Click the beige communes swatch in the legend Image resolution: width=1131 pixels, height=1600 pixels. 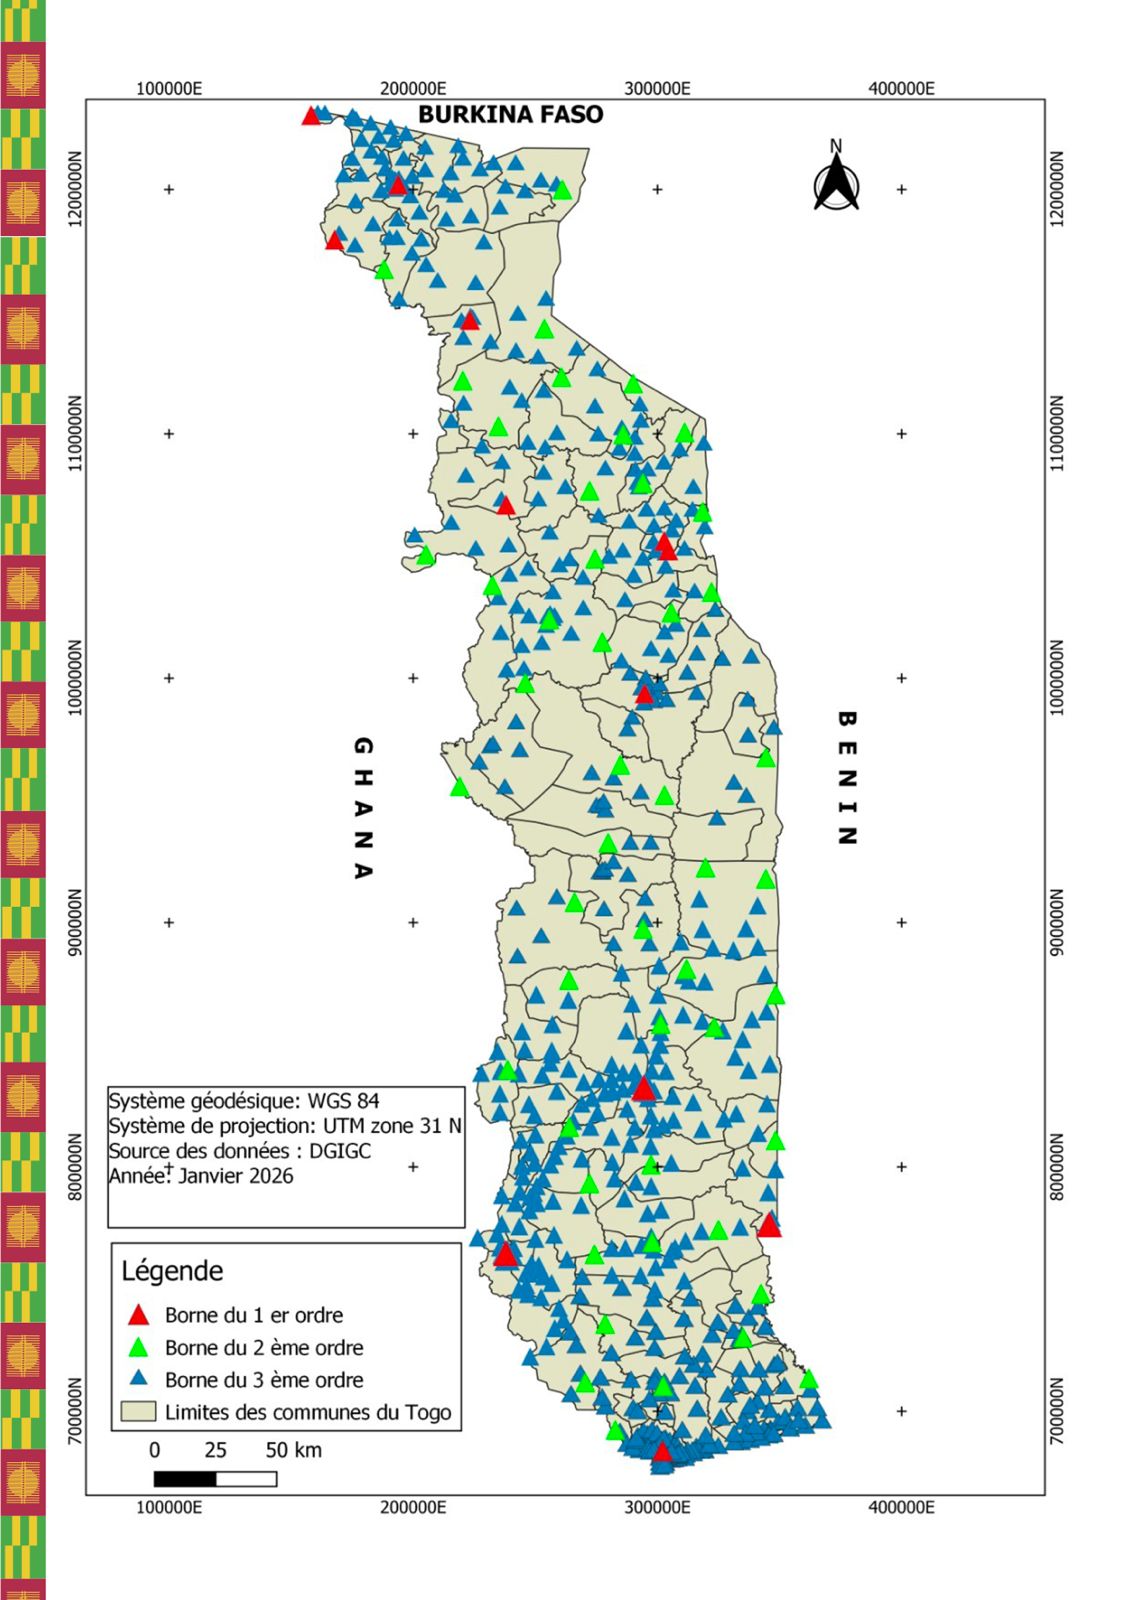(x=139, y=1412)
